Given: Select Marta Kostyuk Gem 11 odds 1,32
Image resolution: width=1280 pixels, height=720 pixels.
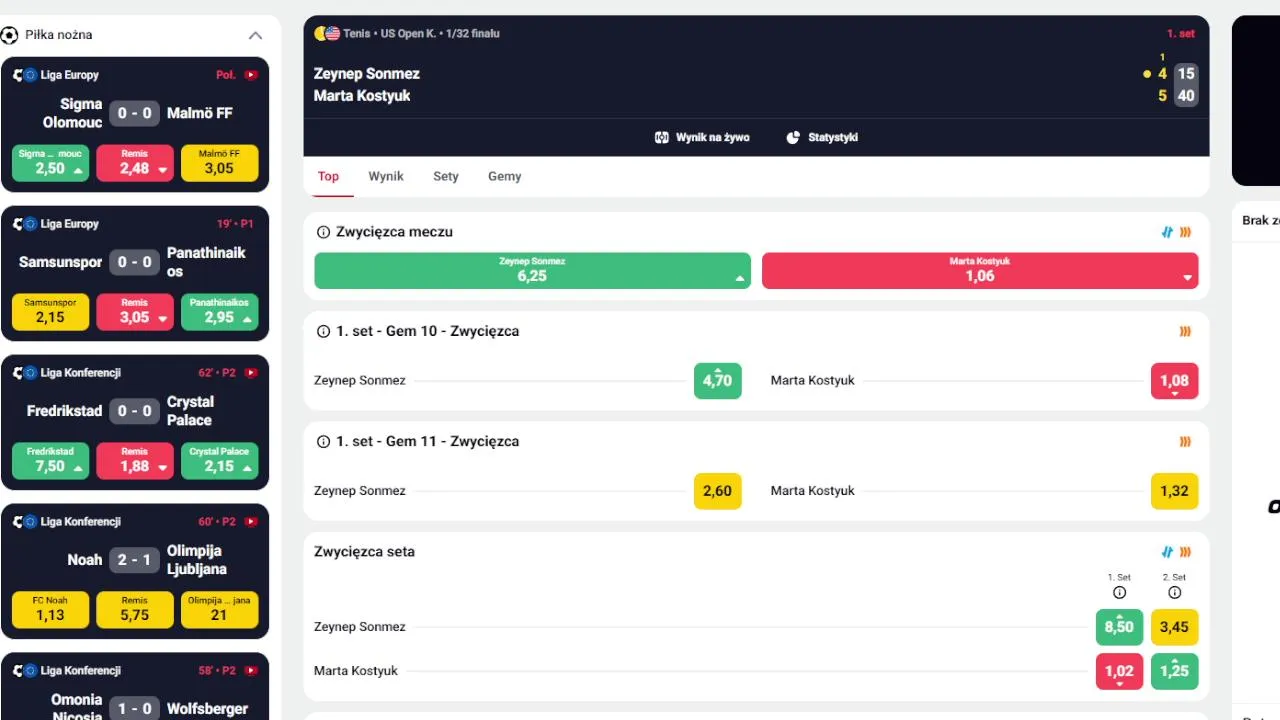Looking at the screenshot, I should pyautogui.click(x=1174, y=491).
